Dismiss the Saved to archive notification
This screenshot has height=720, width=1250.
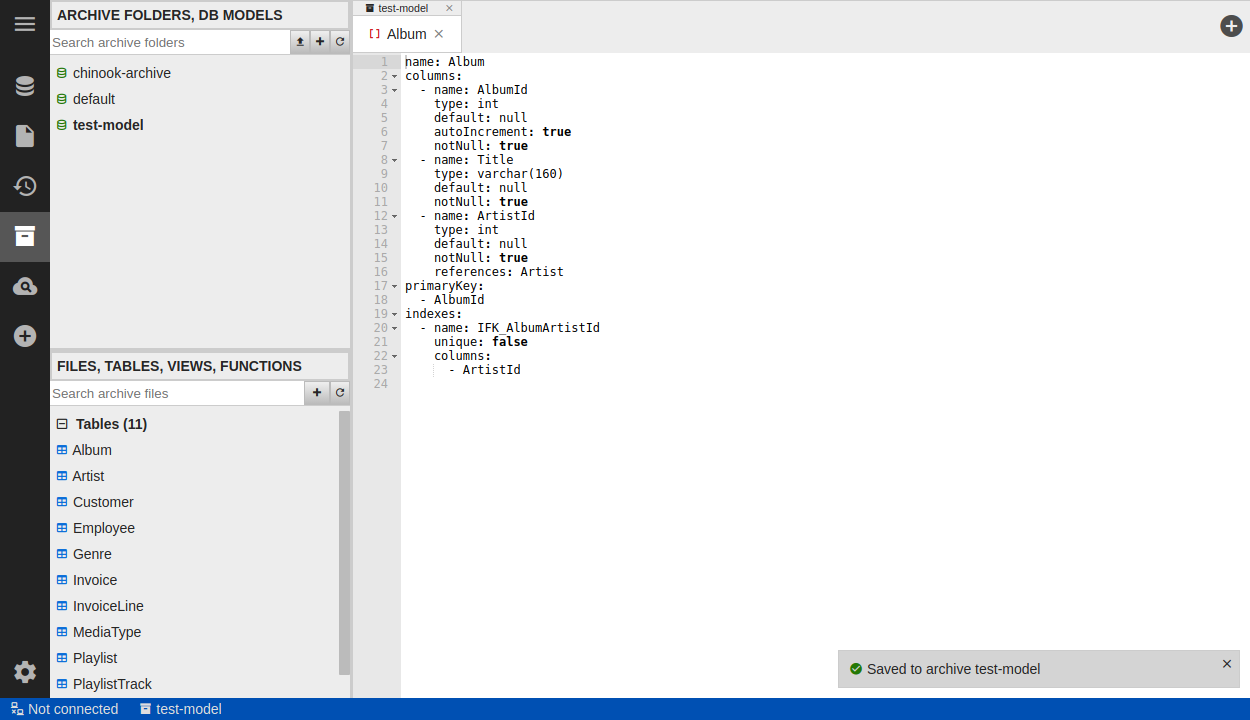pyautogui.click(x=1227, y=664)
